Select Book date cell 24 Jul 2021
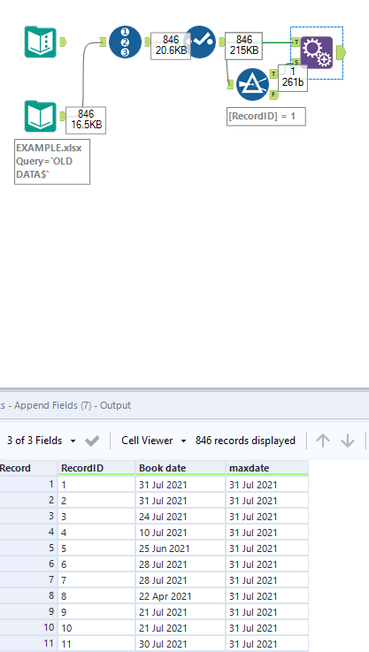Screen dimensions: 369x652 (180, 516)
